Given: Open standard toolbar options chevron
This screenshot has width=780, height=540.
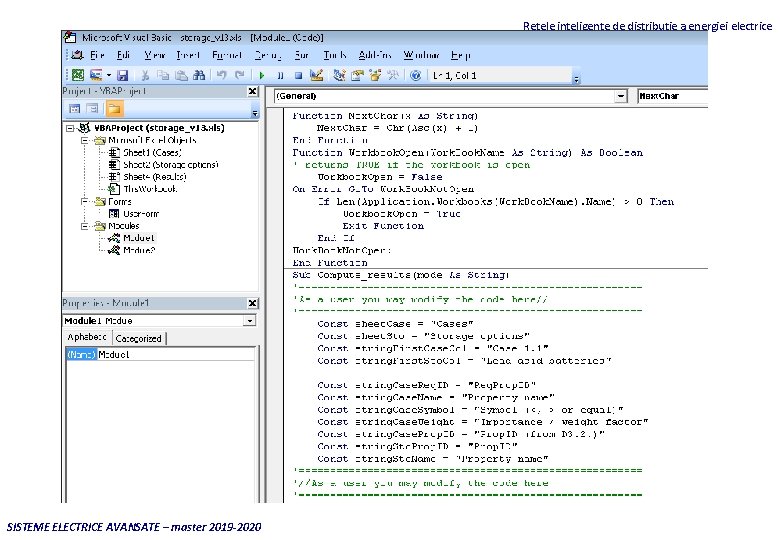Looking at the screenshot, I should click(x=577, y=79).
